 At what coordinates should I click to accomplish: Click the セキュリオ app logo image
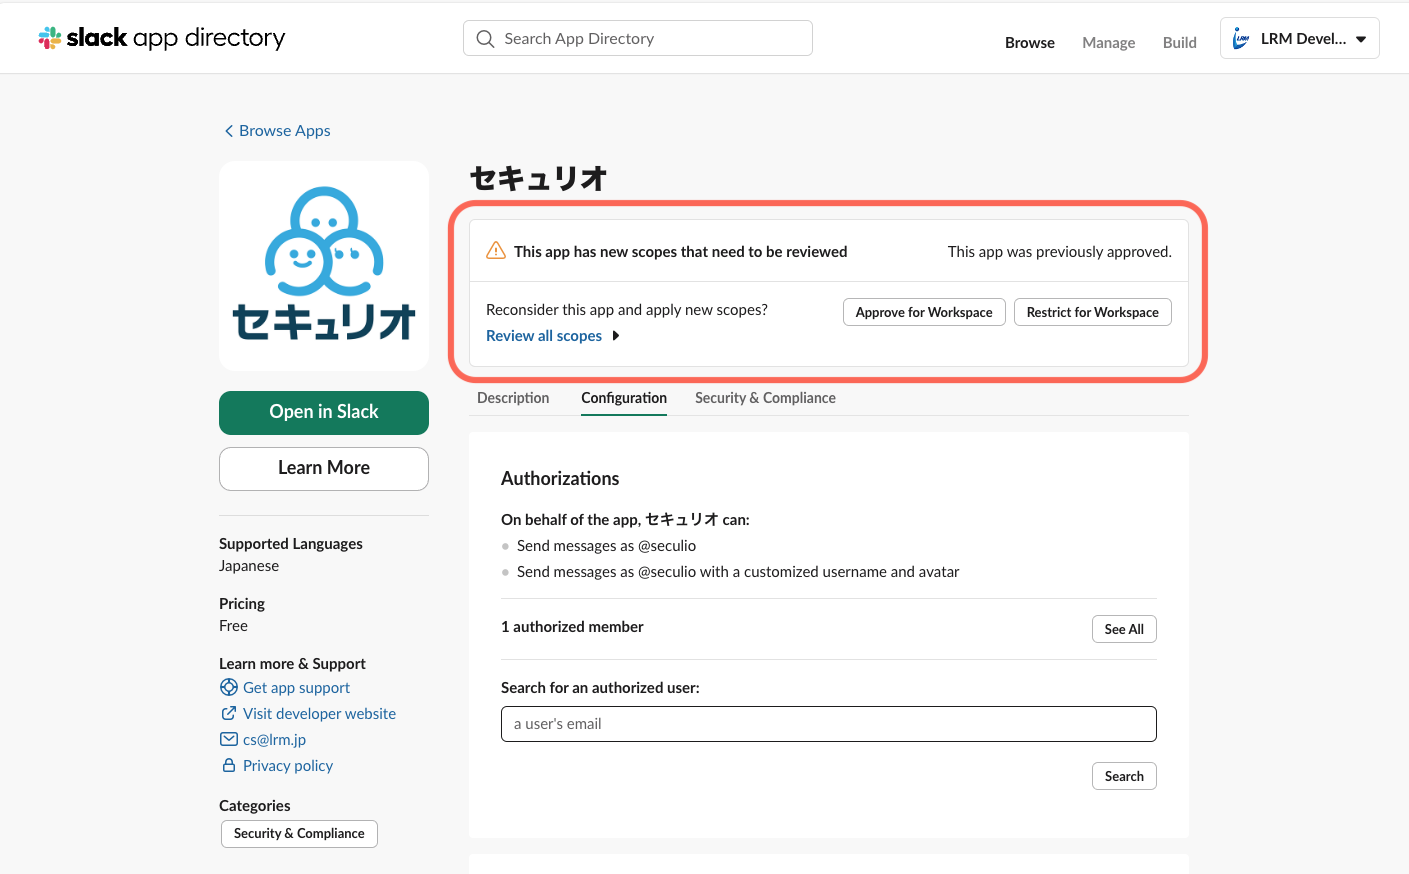pyautogui.click(x=324, y=266)
